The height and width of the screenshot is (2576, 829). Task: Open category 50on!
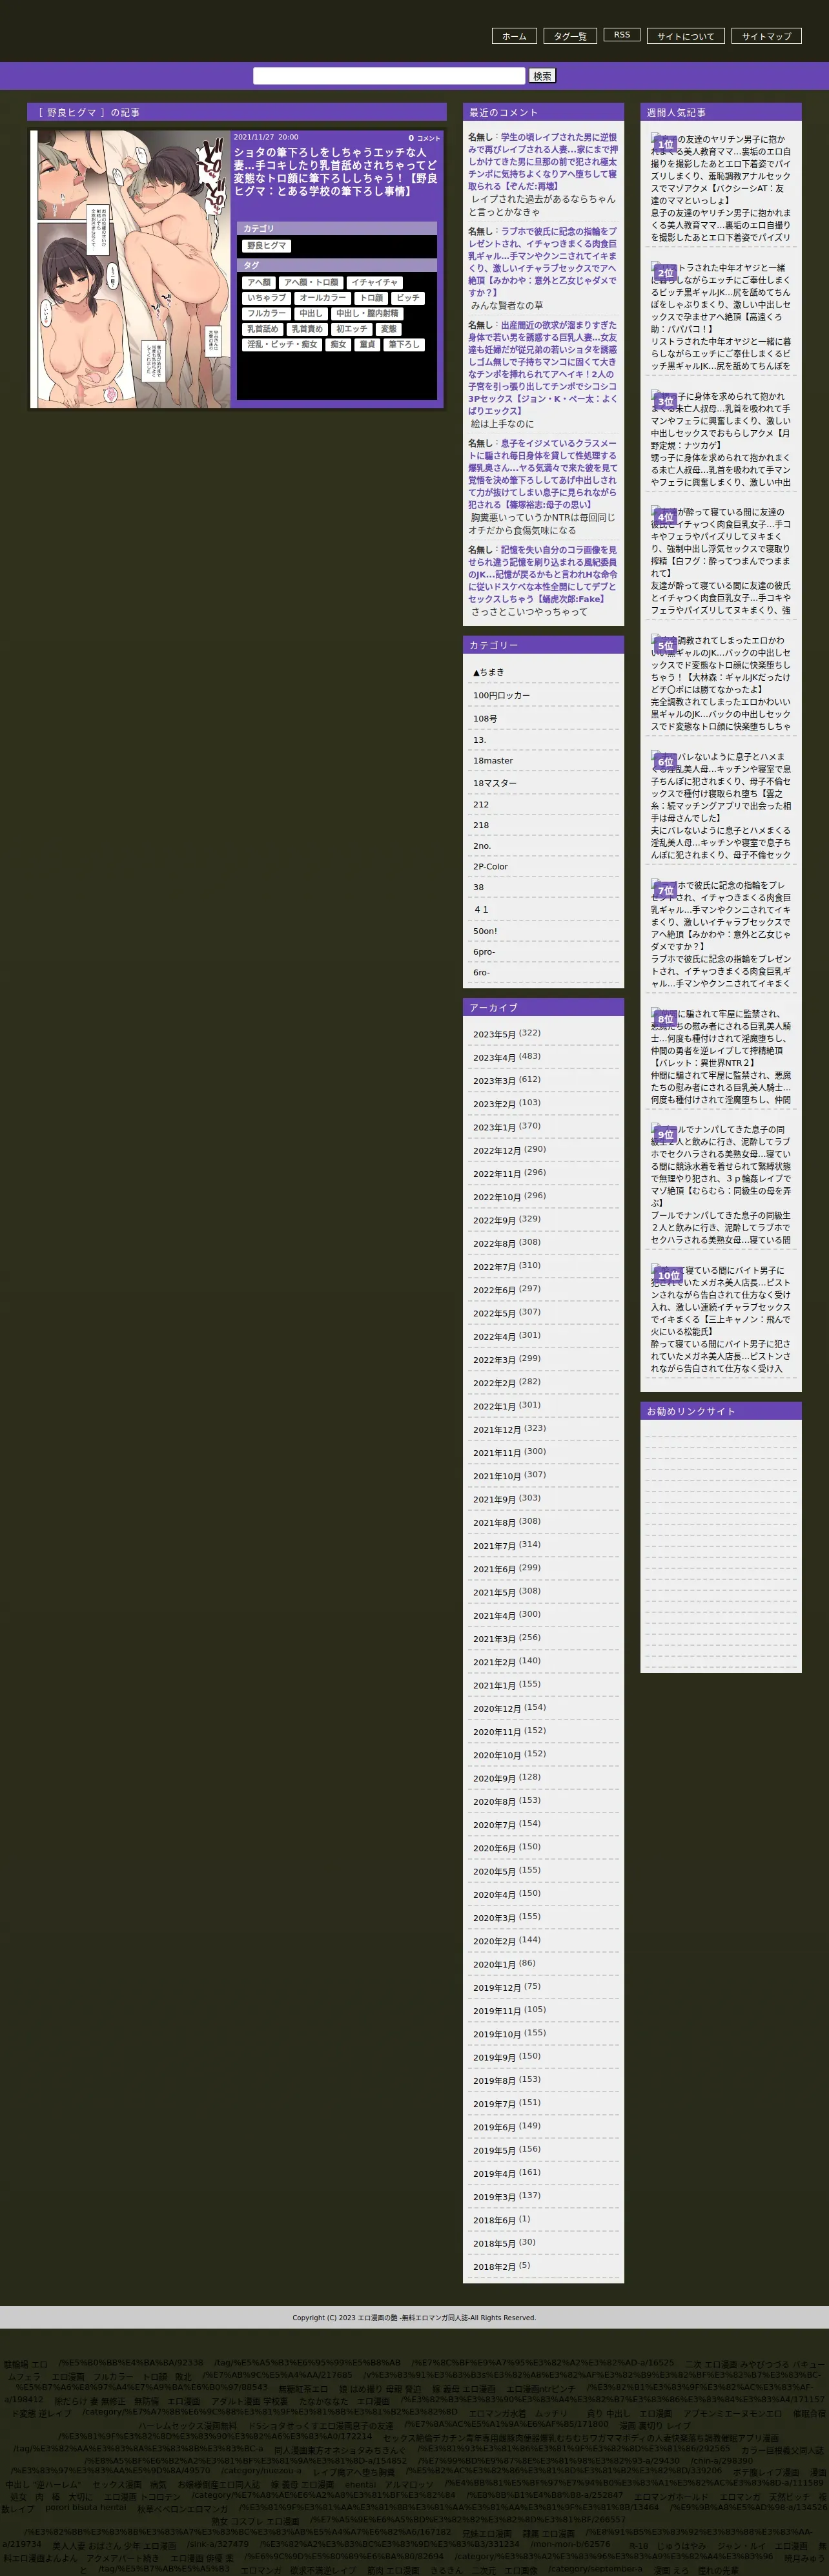coord(485,931)
